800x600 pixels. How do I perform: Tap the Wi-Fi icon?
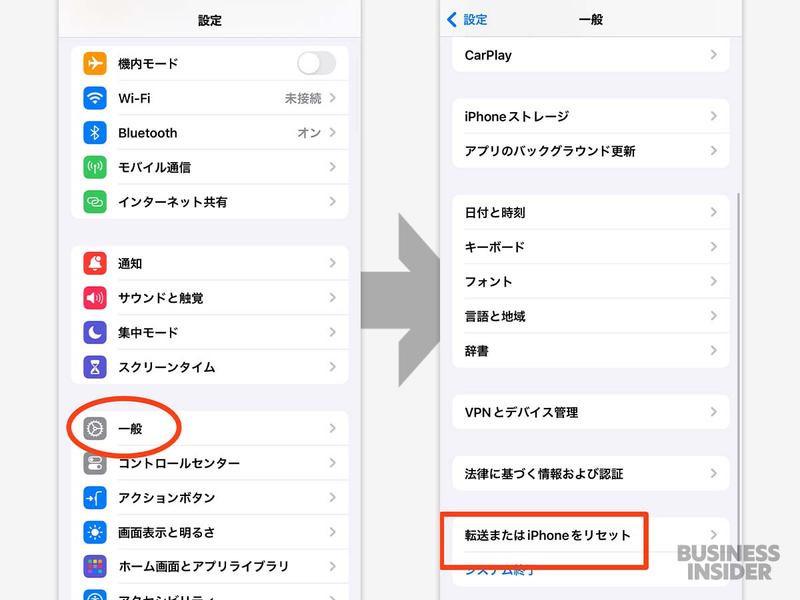pyautogui.click(x=95, y=98)
